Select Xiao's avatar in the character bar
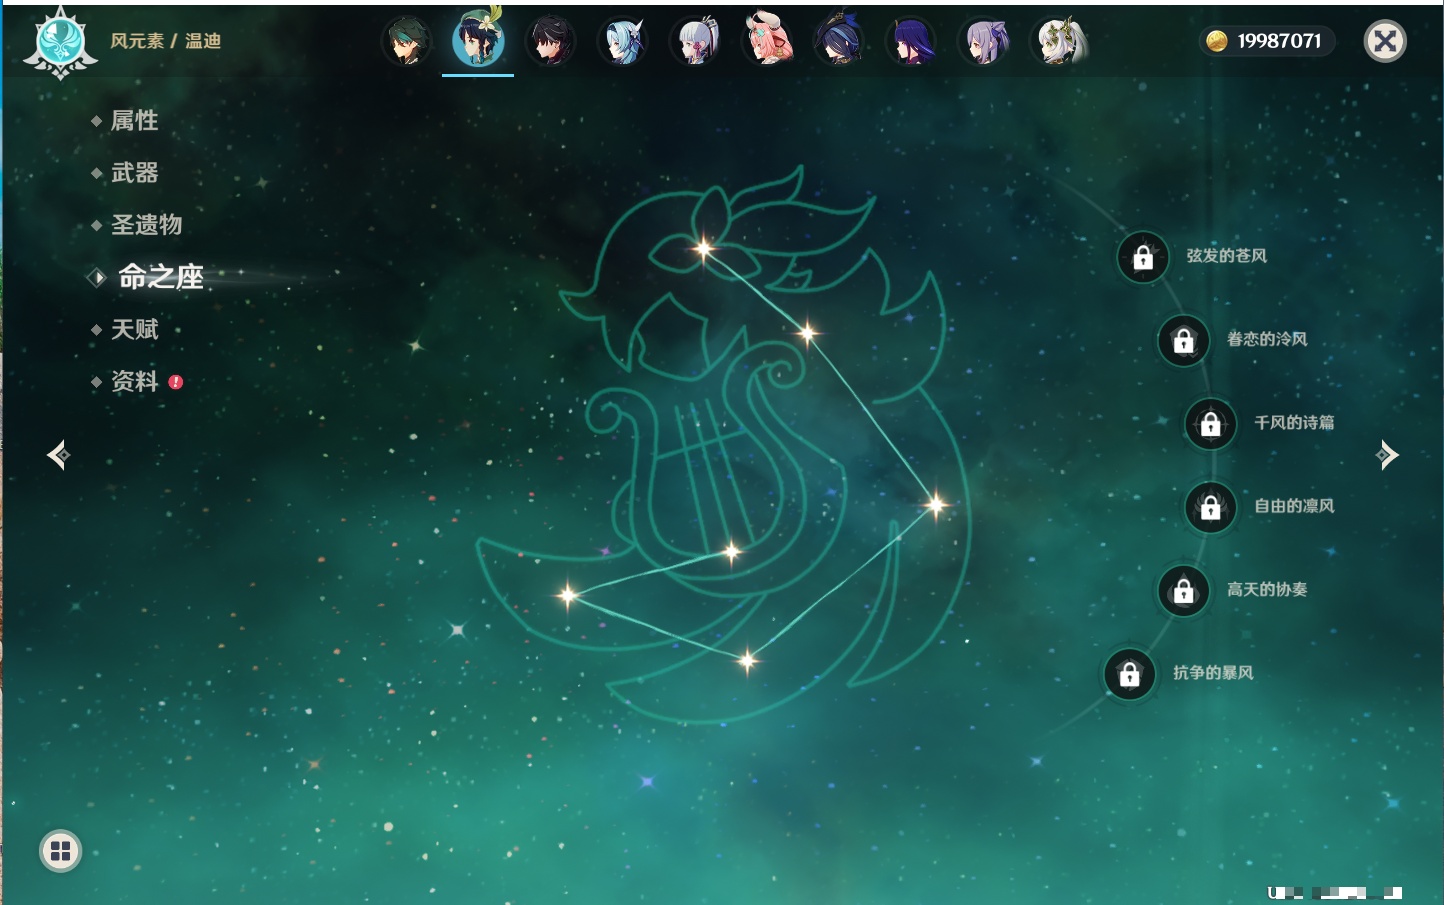This screenshot has width=1444, height=905. click(406, 41)
